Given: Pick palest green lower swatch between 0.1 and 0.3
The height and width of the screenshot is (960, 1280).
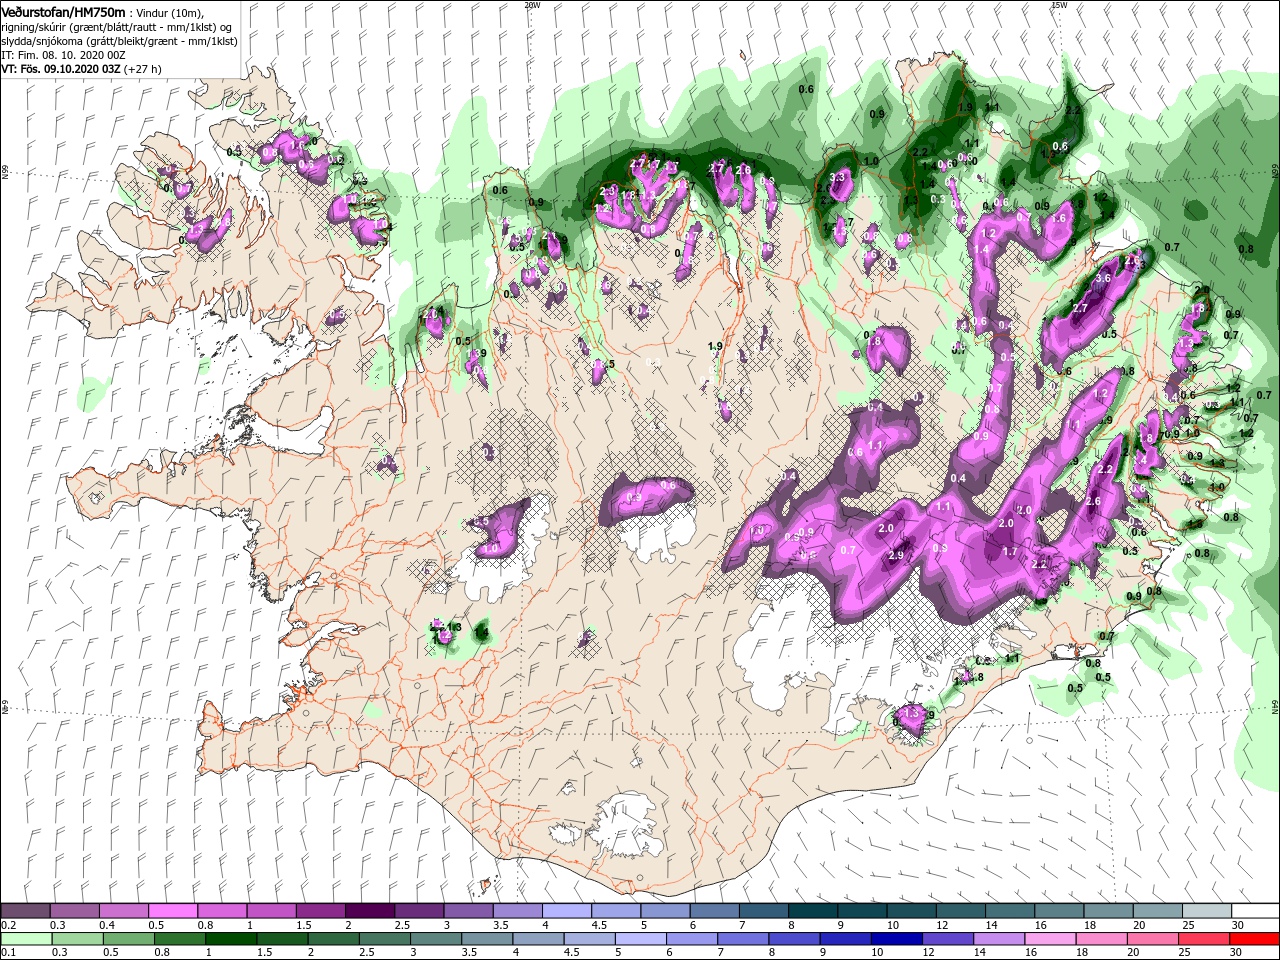Looking at the screenshot, I should pyautogui.click(x=25, y=939).
